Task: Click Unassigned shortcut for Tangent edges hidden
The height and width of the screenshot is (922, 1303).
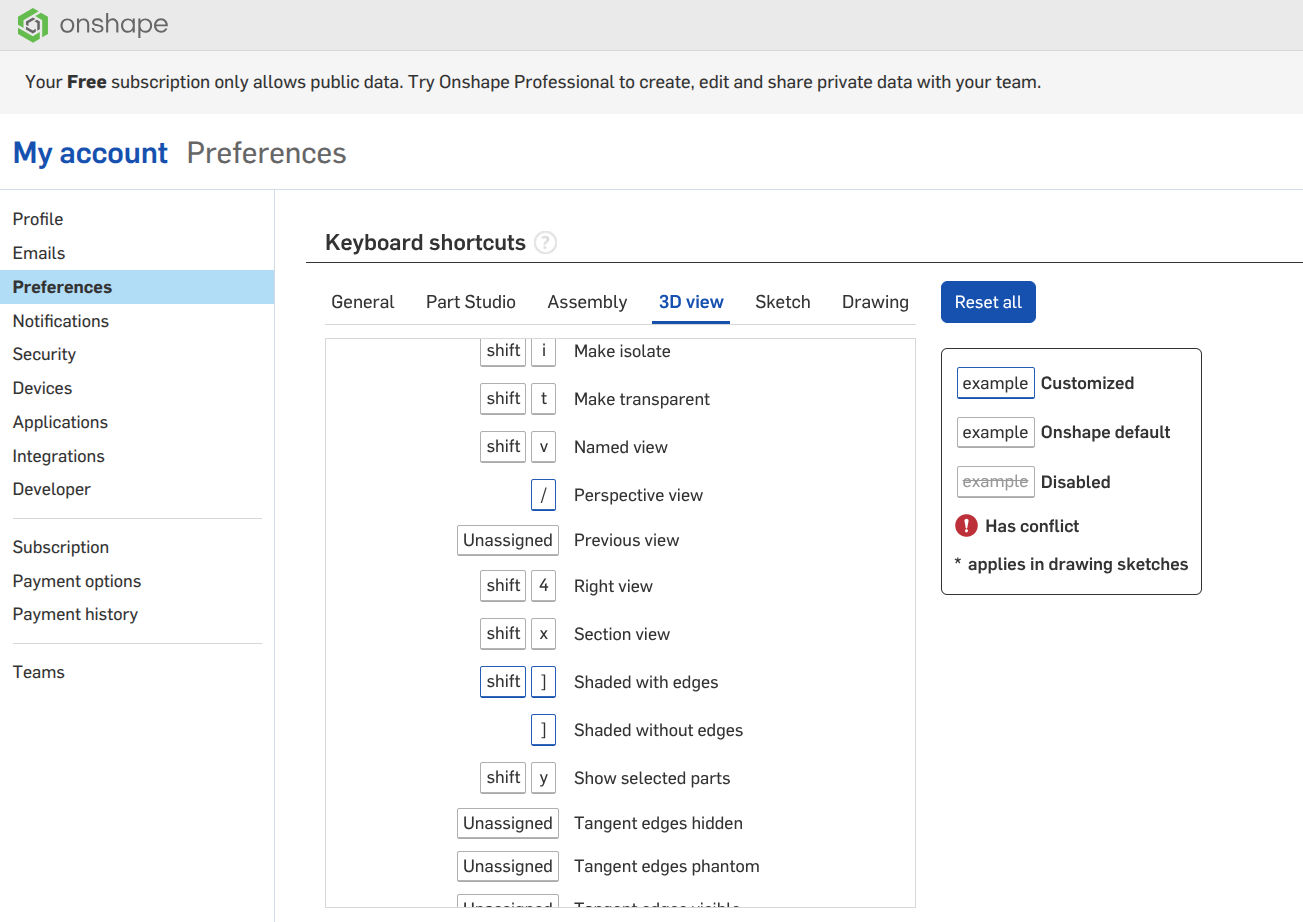Action: (507, 823)
